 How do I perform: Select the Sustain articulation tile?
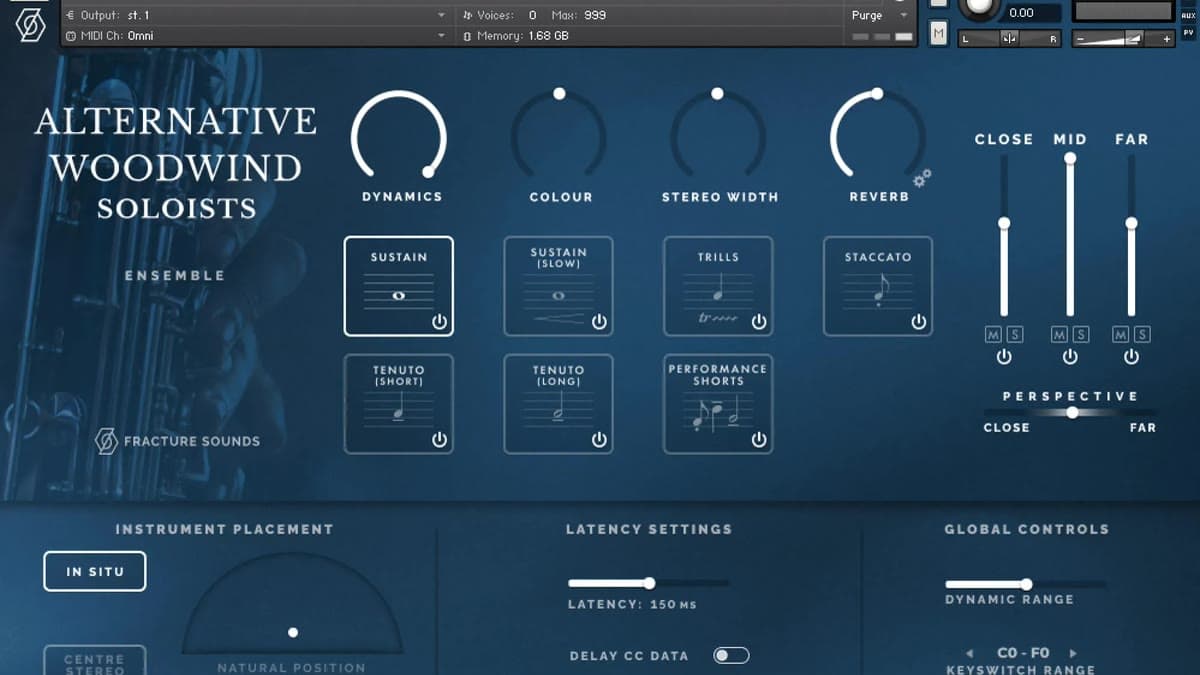point(398,286)
